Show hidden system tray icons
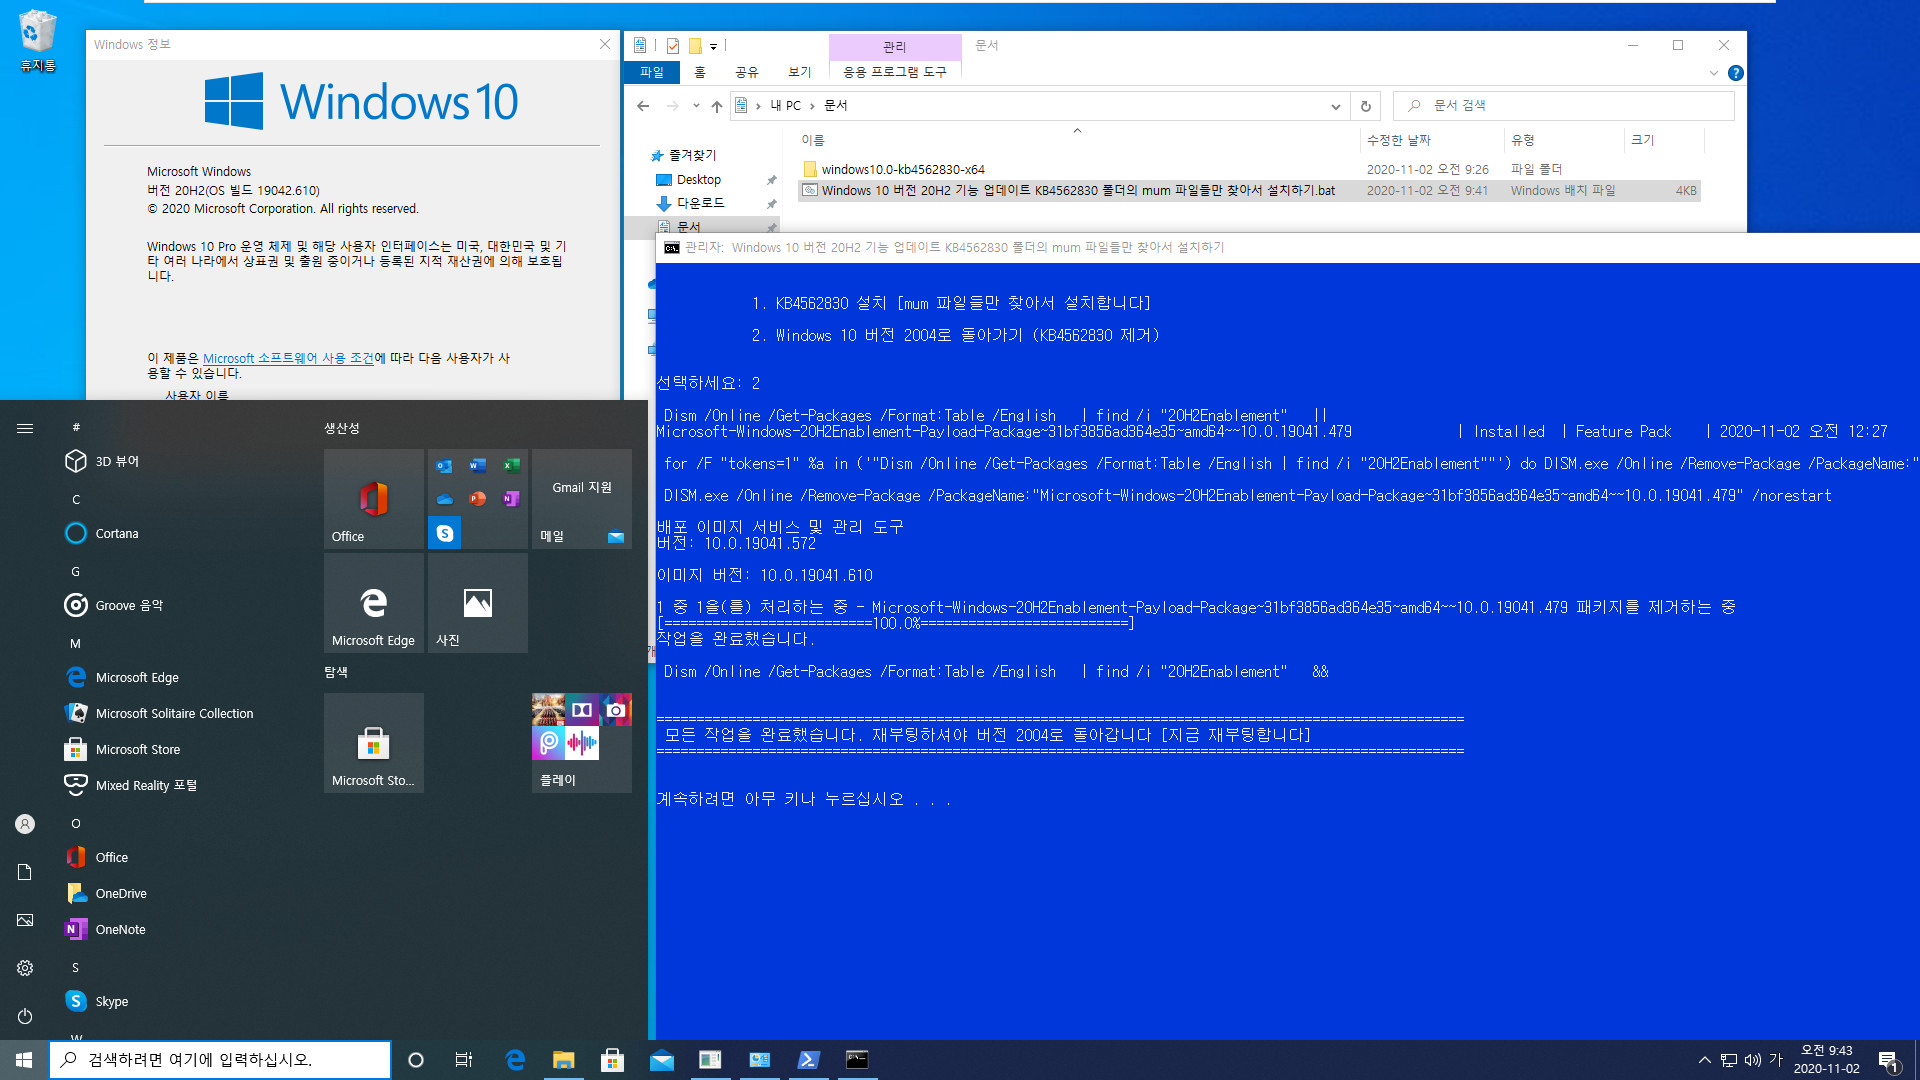The width and height of the screenshot is (1920, 1080). tap(1704, 1060)
